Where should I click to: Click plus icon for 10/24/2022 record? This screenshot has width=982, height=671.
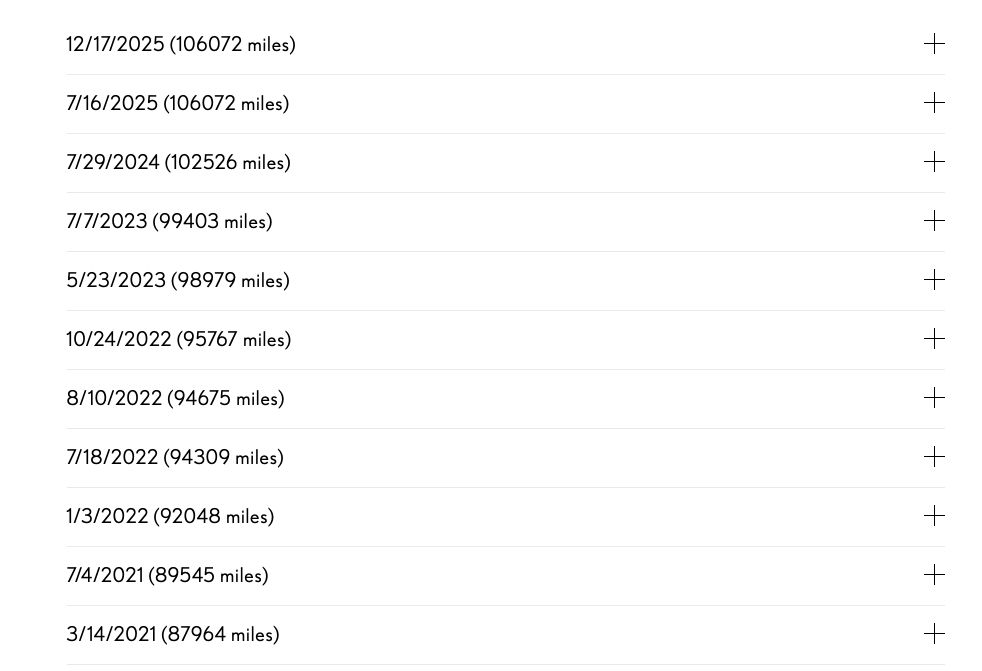pos(934,339)
